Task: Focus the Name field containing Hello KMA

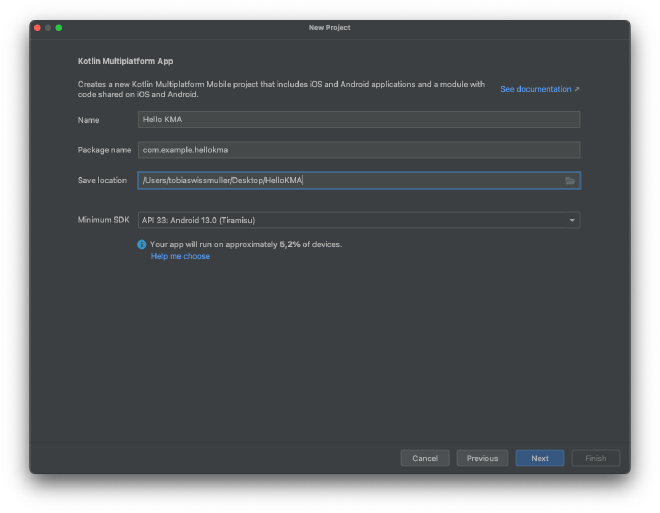Action: point(358,120)
